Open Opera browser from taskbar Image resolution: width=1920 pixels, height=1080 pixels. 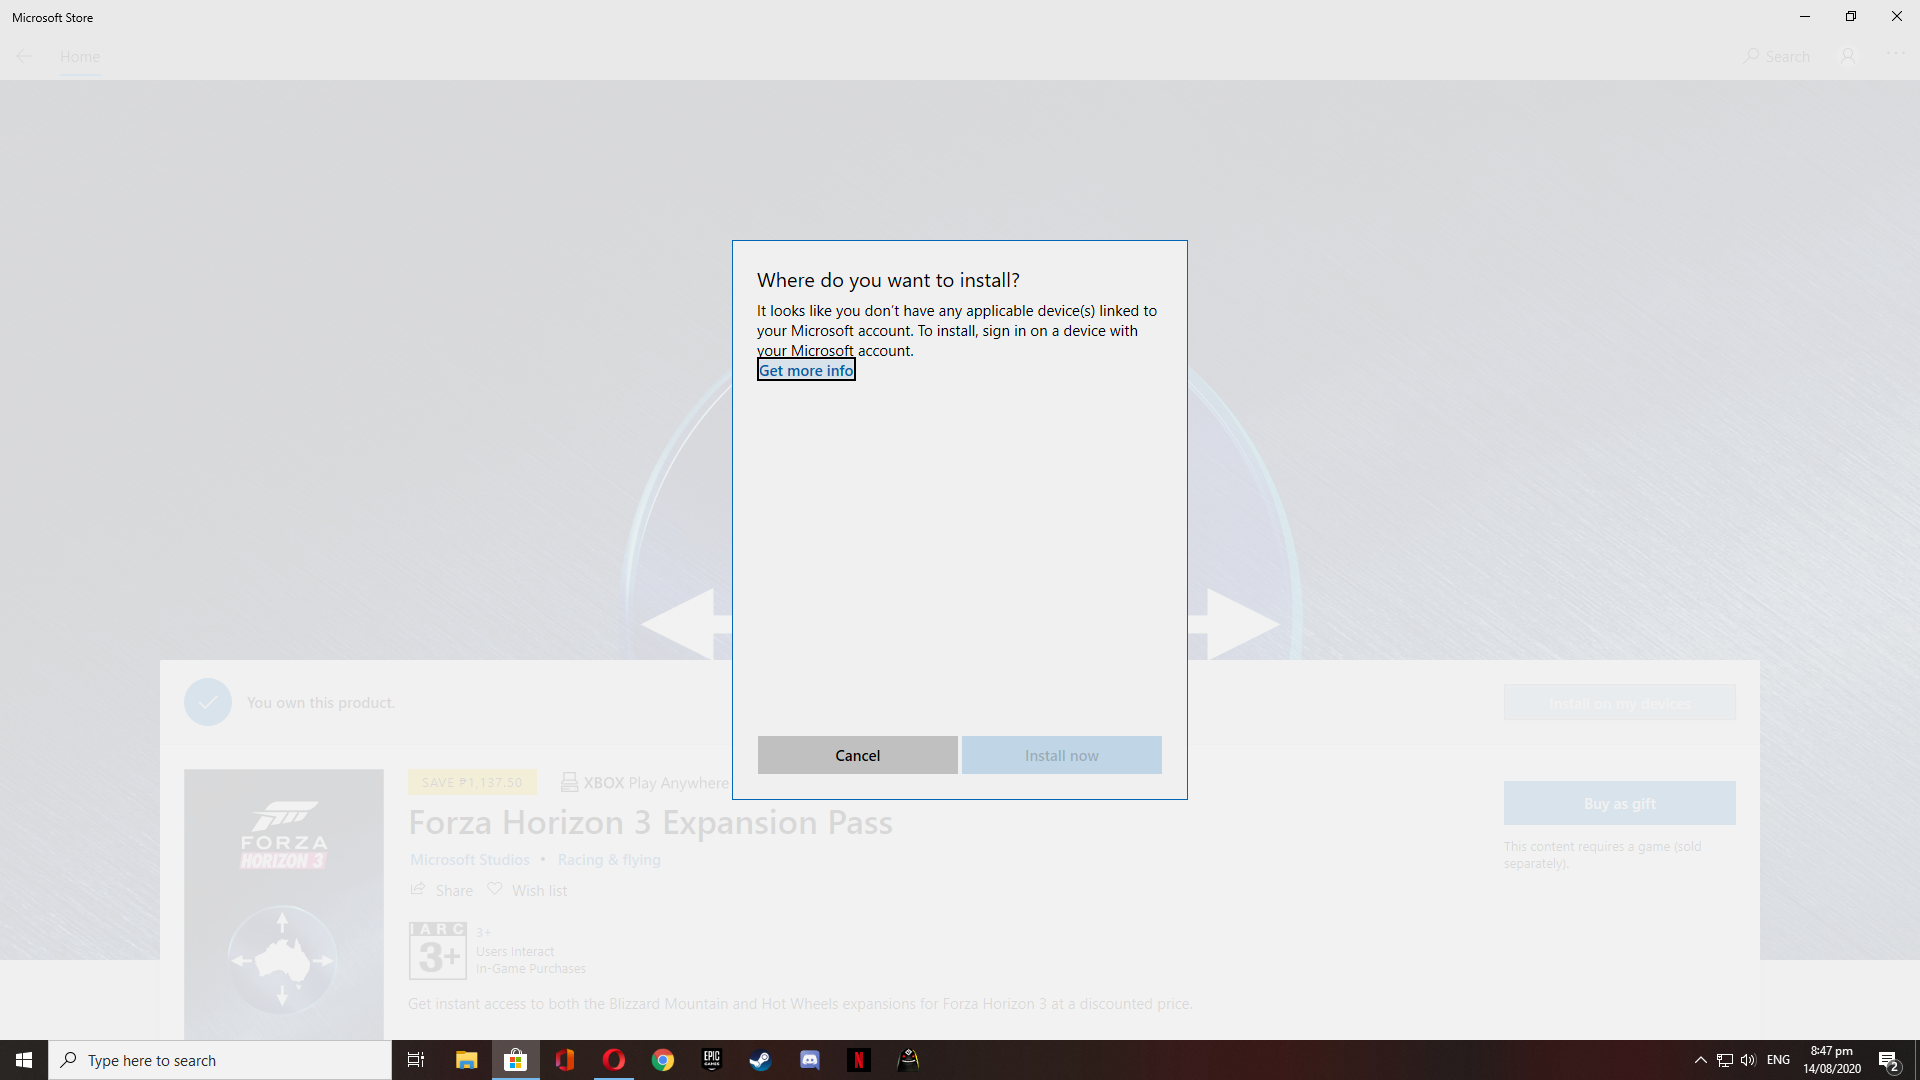pyautogui.click(x=613, y=1060)
